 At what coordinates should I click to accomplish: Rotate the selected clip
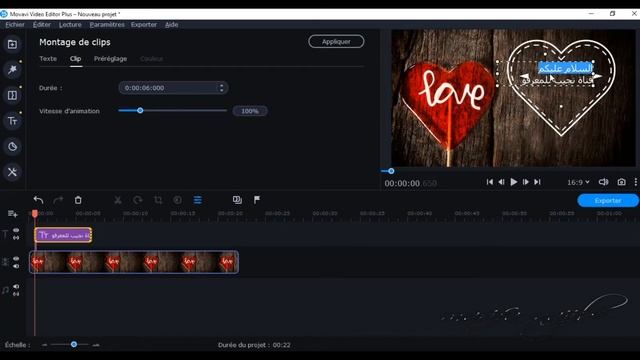[138, 200]
